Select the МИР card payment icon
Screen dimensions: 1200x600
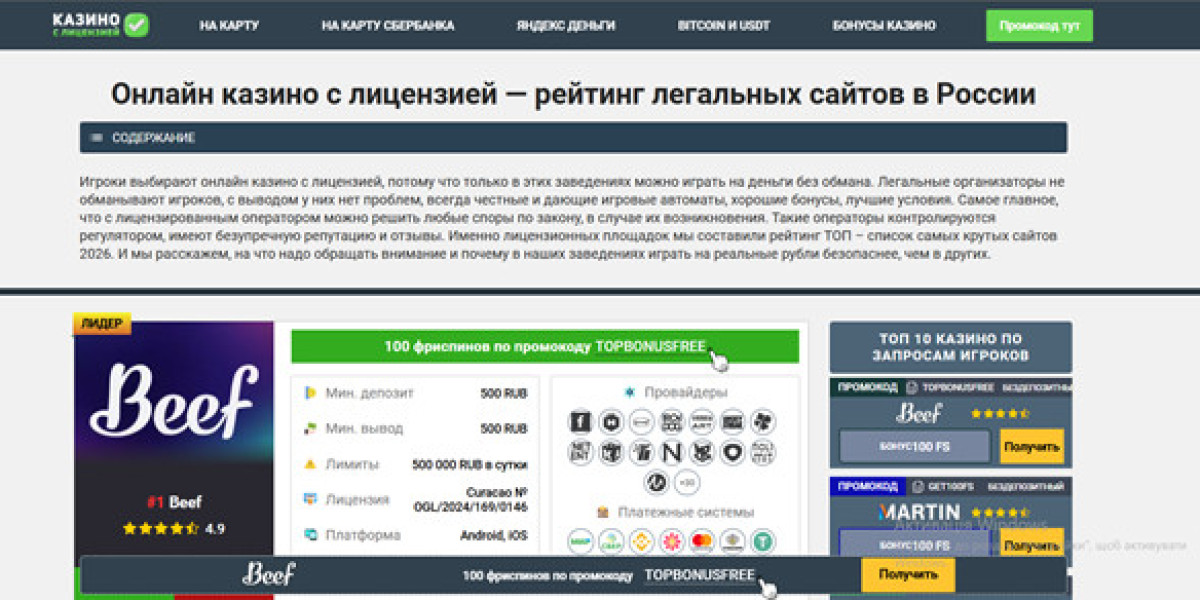(x=581, y=540)
